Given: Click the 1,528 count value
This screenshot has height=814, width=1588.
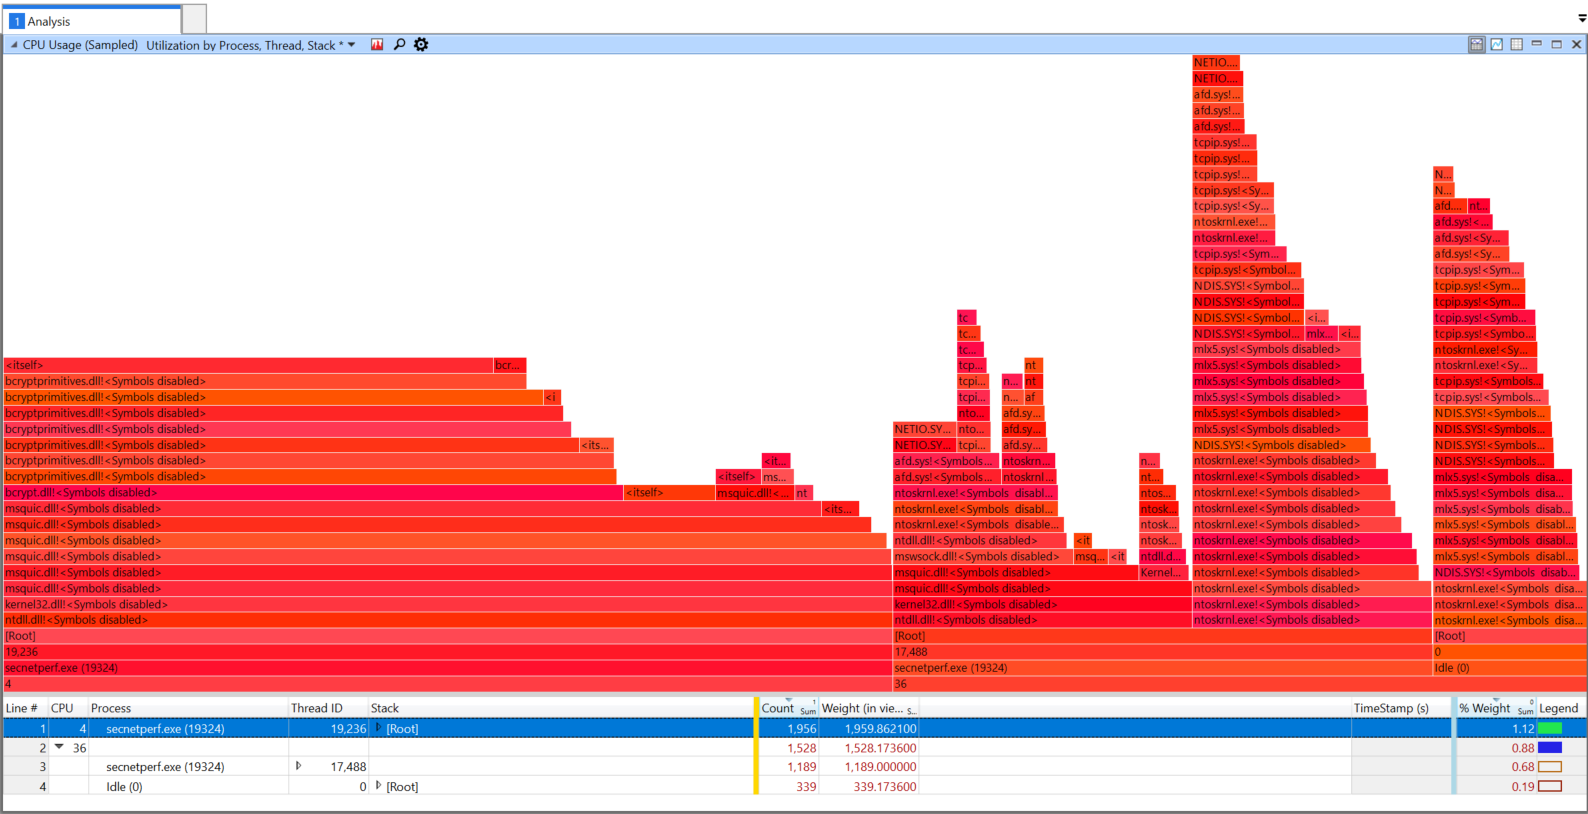Looking at the screenshot, I should [801, 748].
